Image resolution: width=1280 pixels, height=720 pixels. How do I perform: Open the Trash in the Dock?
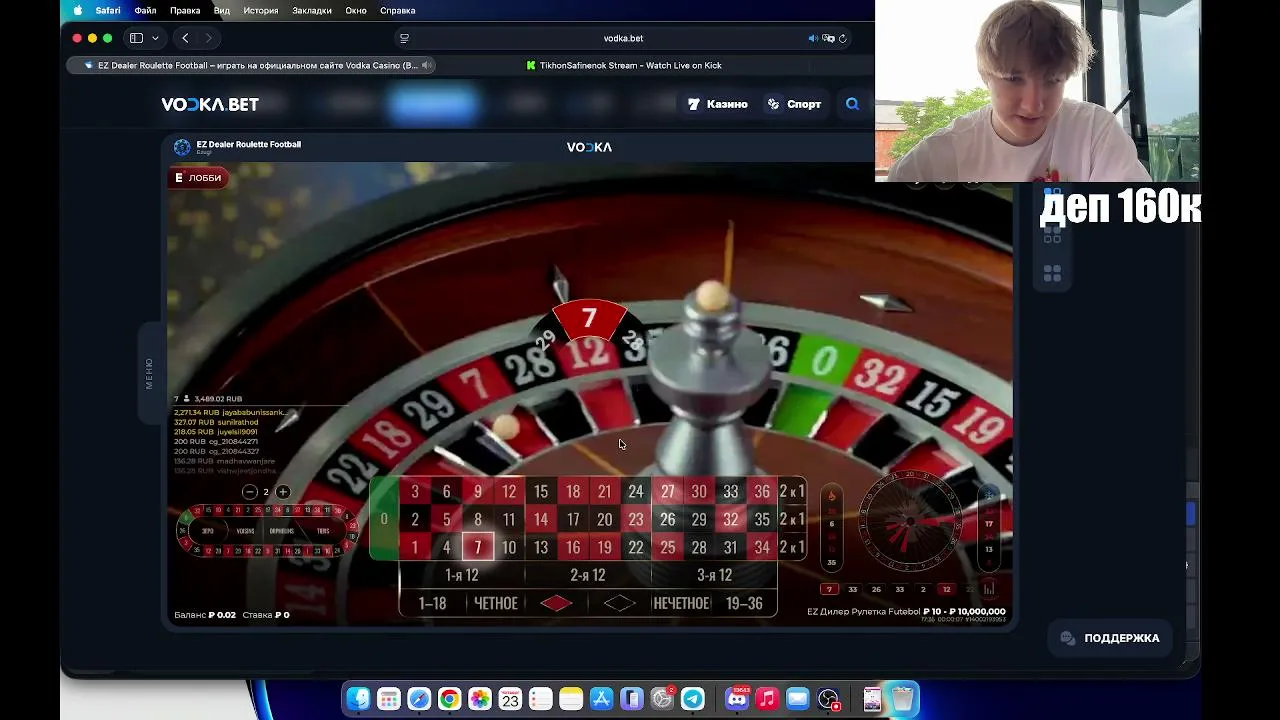902,699
